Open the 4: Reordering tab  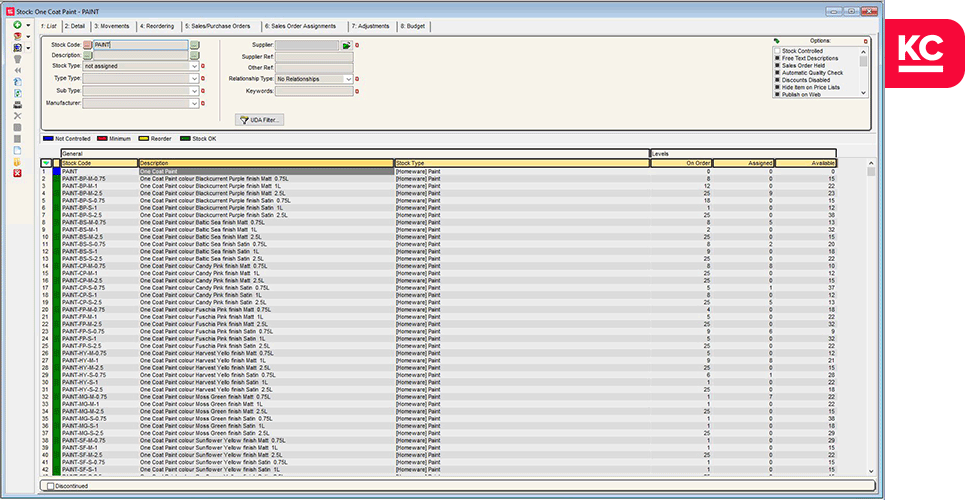157,26
